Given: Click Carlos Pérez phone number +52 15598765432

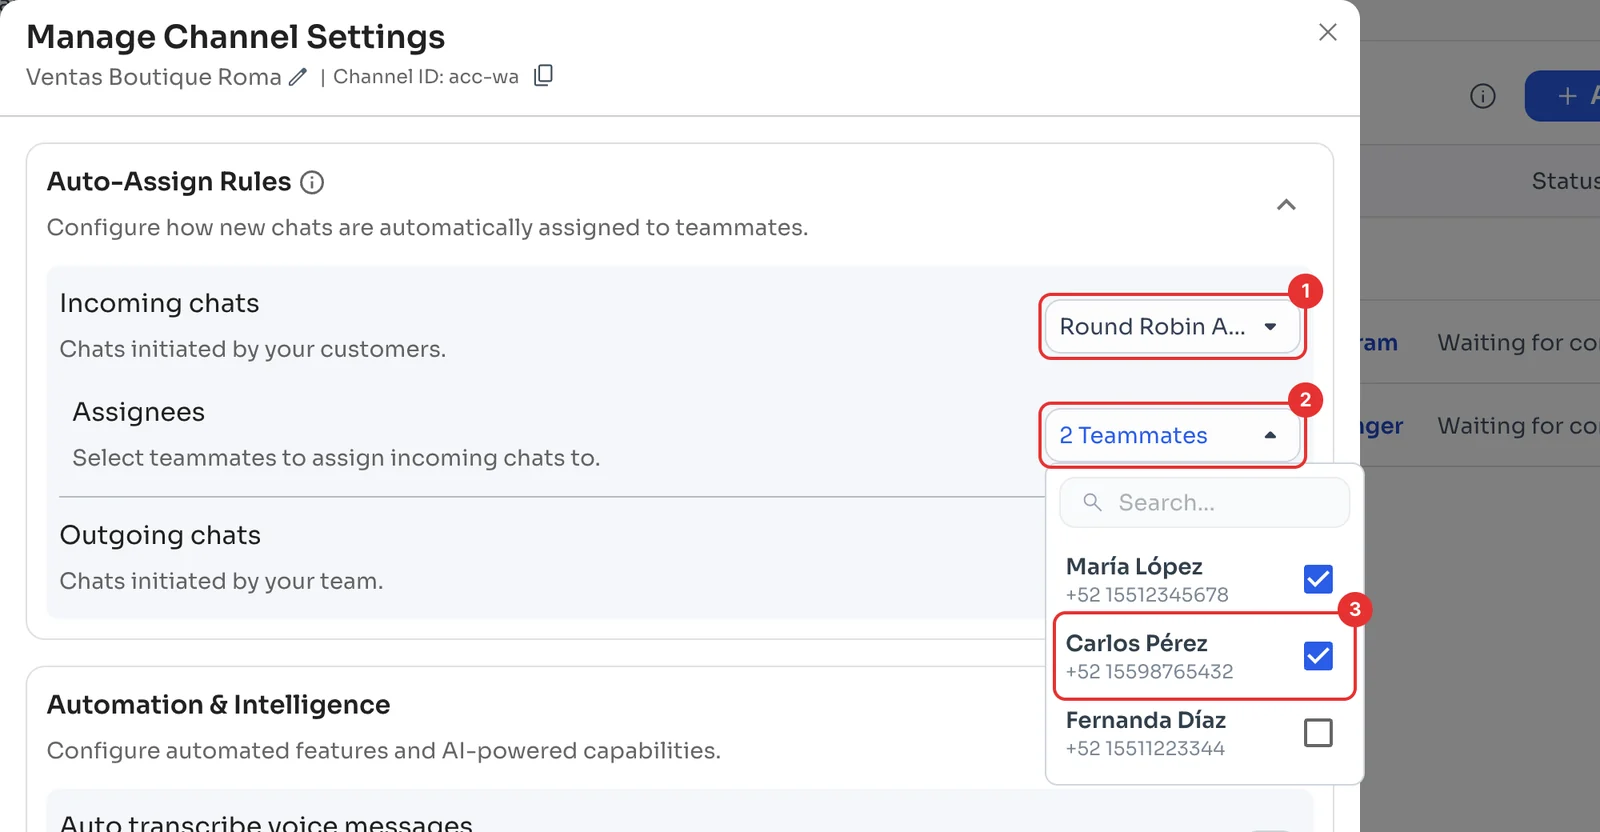Looking at the screenshot, I should click(1149, 671).
